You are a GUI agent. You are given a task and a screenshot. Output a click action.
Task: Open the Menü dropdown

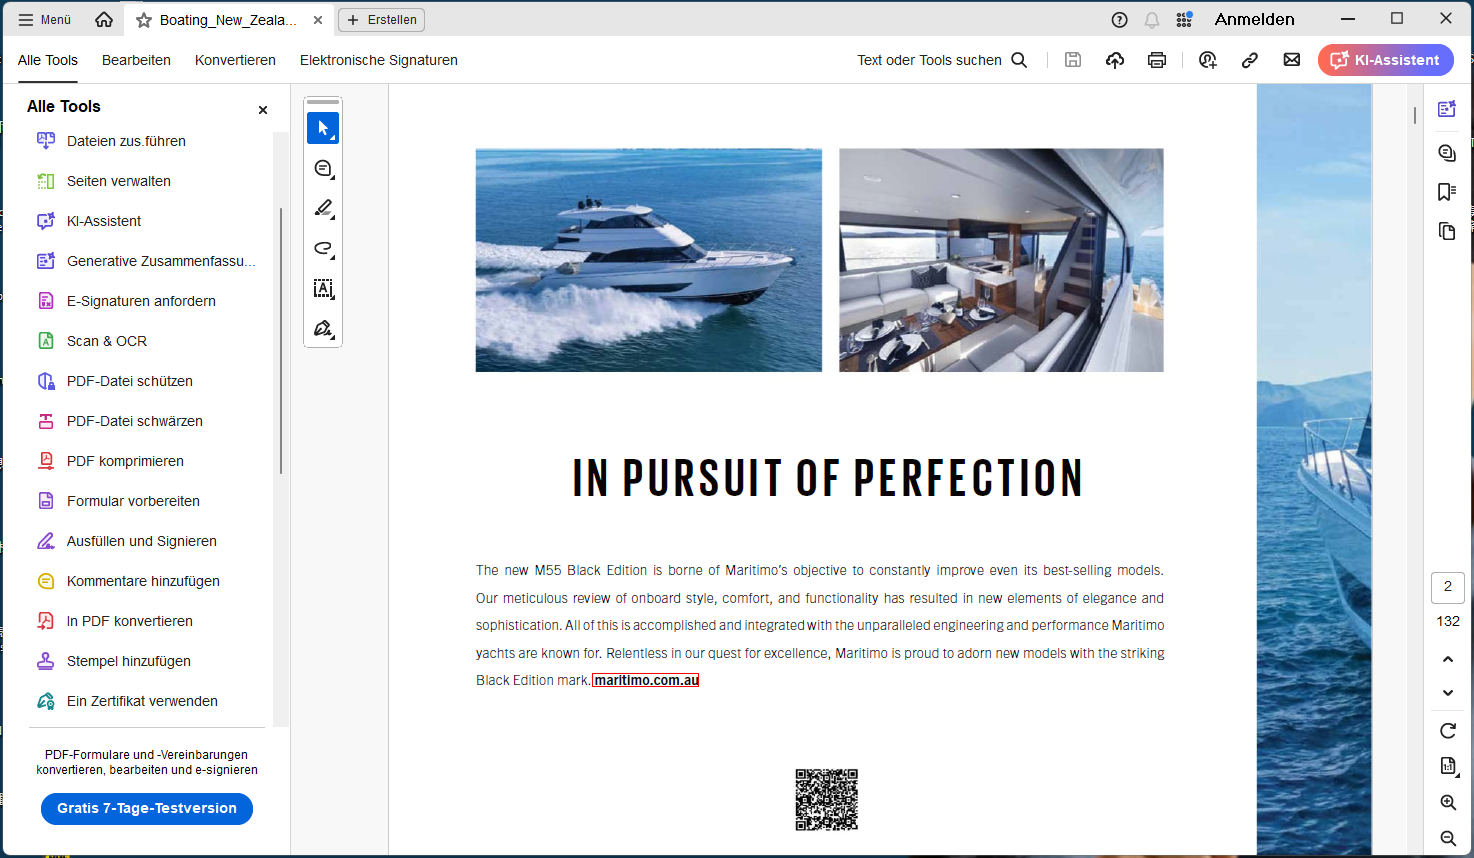[44, 19]
